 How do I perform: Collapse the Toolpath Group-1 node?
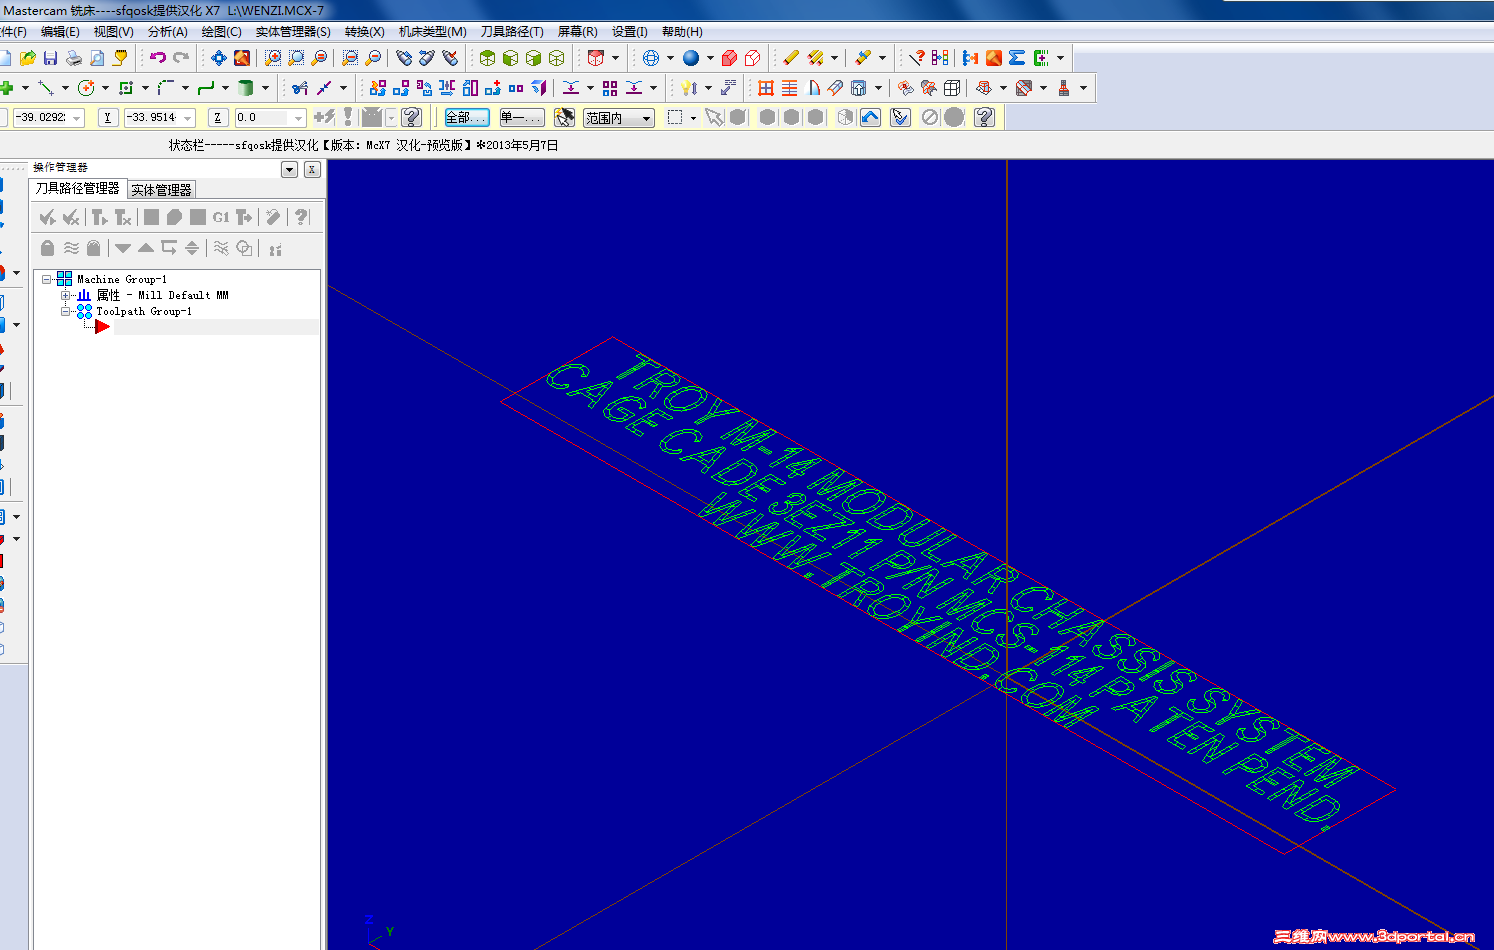[x=66, y=311]
